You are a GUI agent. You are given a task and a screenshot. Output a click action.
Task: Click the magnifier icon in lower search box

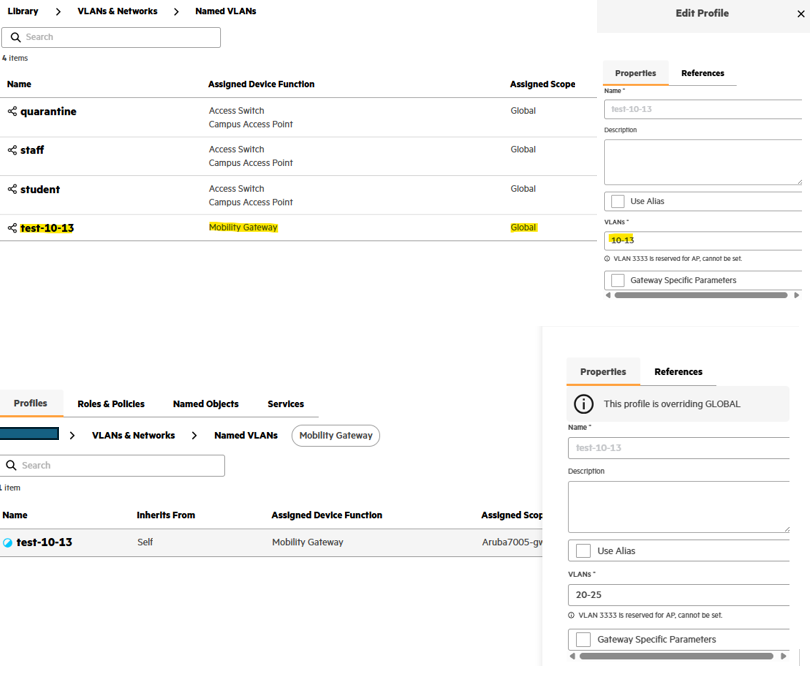pos(11,465)
